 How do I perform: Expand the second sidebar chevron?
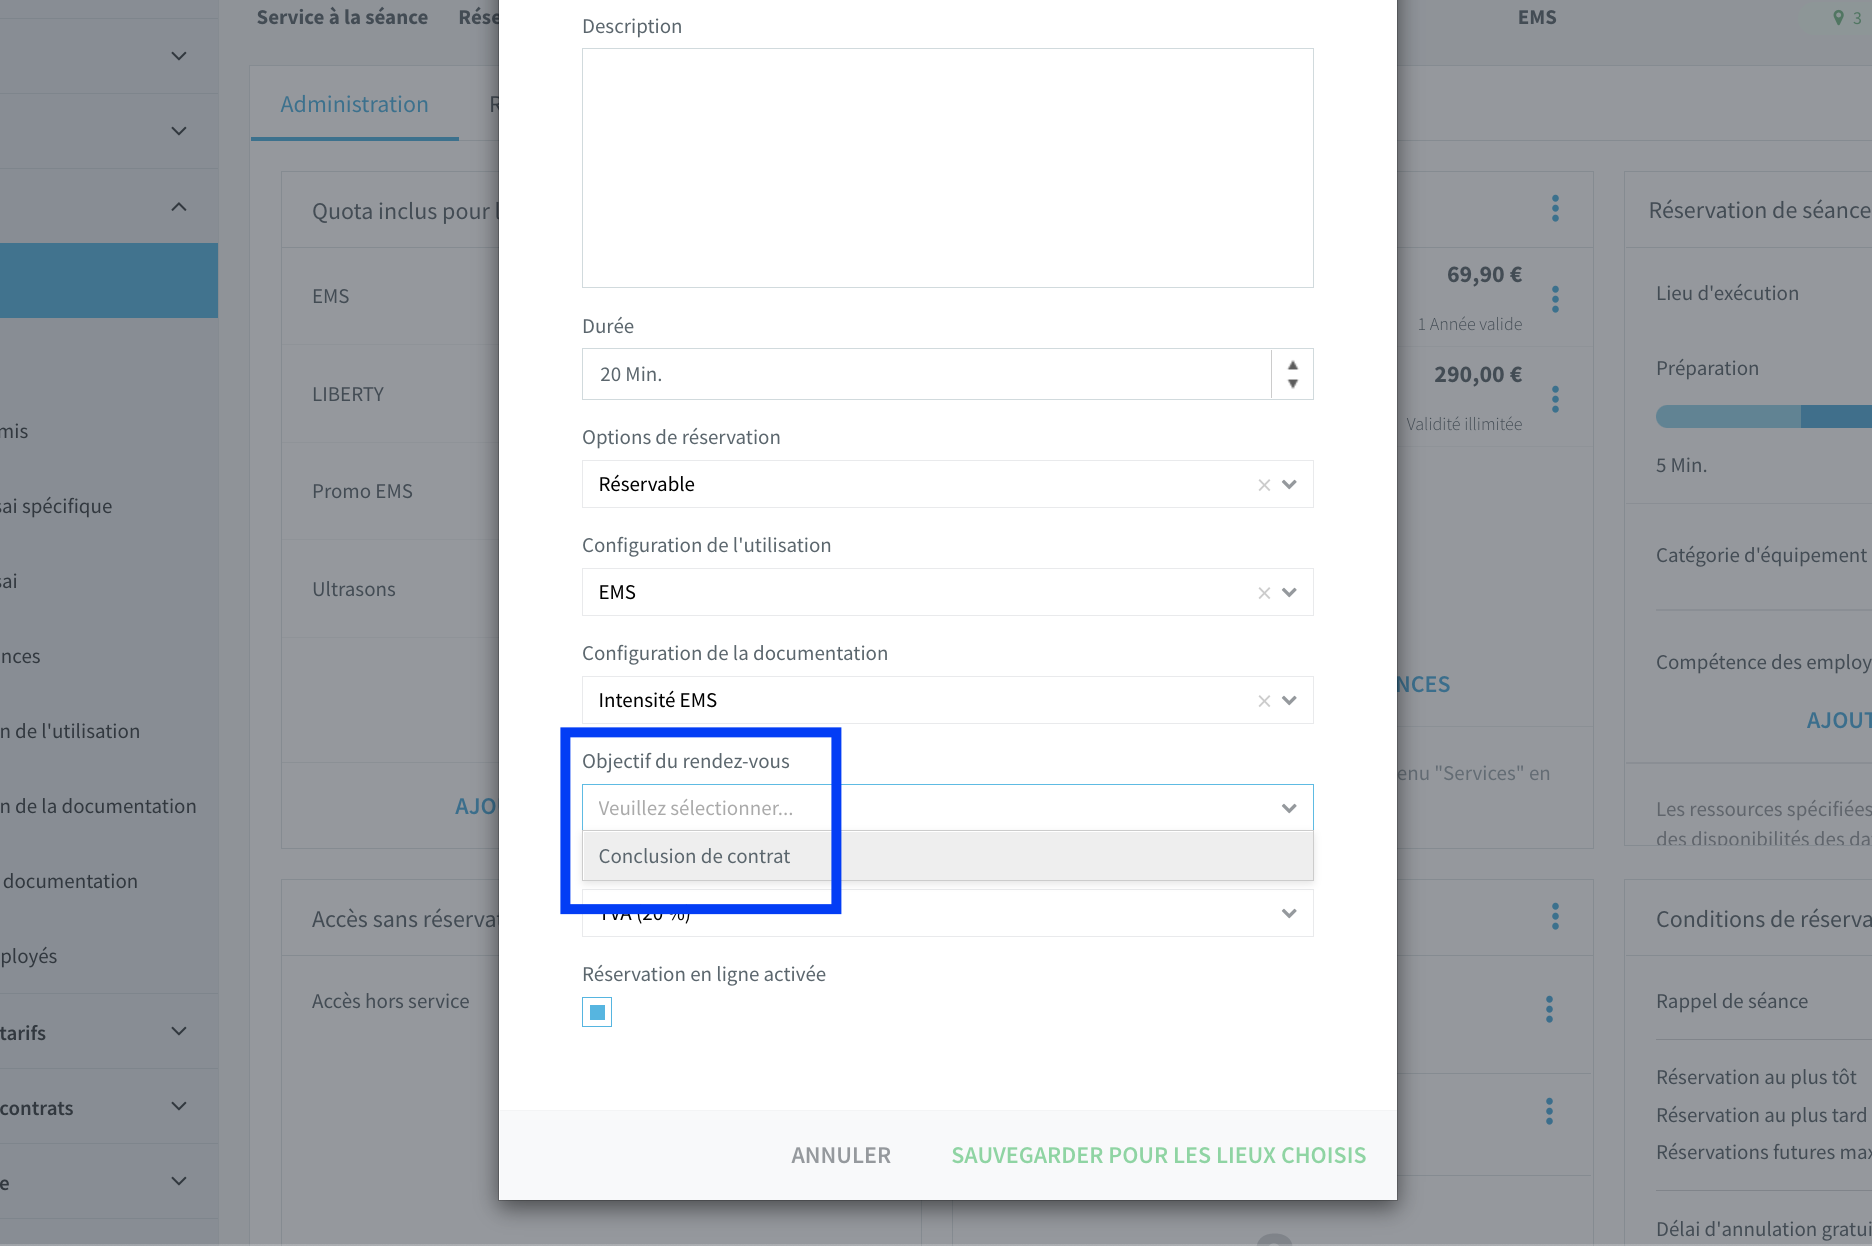tap(179, 131)
